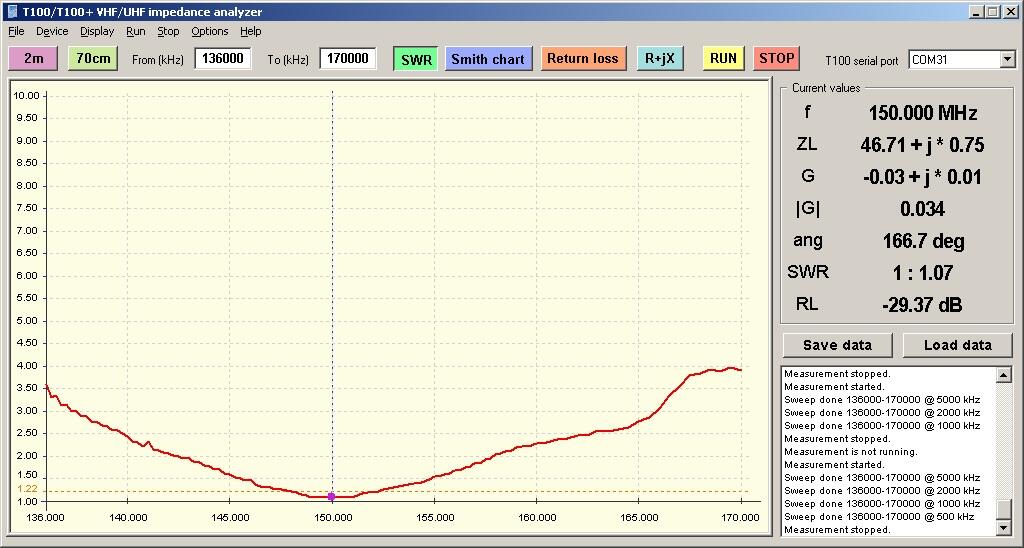The image size is (1024, 548).
Task: Click the application icon in title bar
Action: [12, 12]
